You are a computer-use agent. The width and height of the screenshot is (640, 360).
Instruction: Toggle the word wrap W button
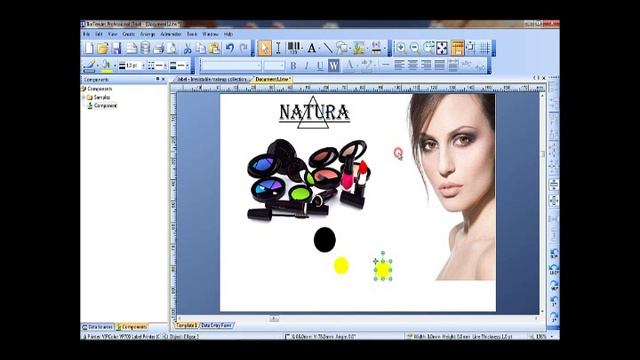(333, 65)
